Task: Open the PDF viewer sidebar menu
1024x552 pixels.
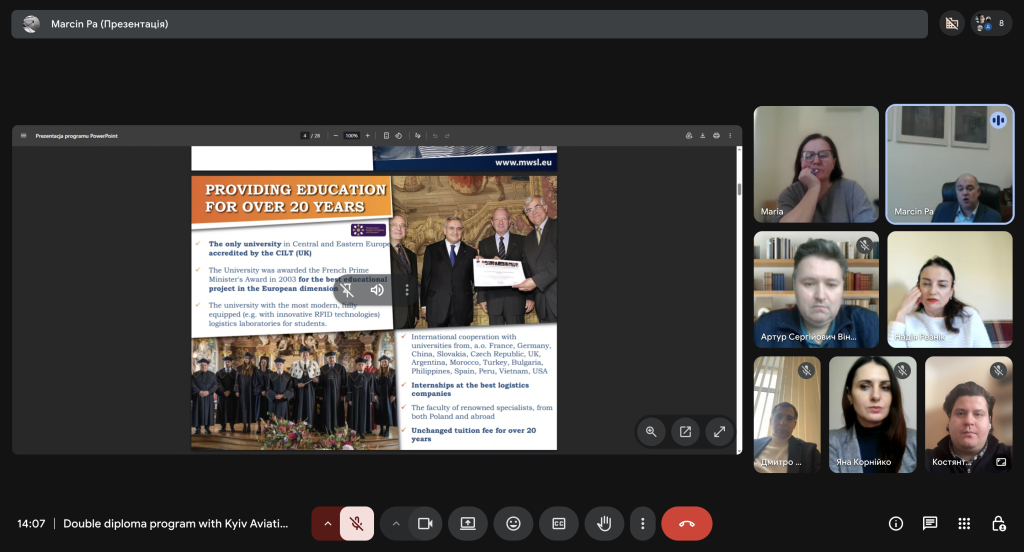Action: (23, 136)
